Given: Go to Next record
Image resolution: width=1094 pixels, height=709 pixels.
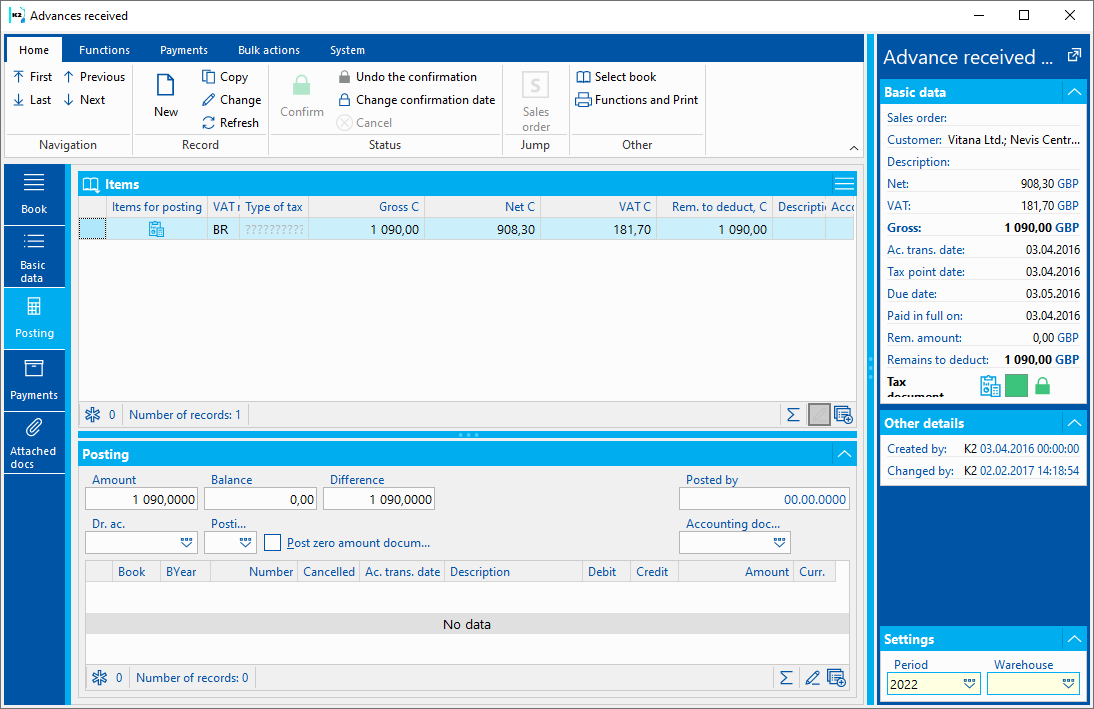Looking at the screenshot, I should [84, 100].
